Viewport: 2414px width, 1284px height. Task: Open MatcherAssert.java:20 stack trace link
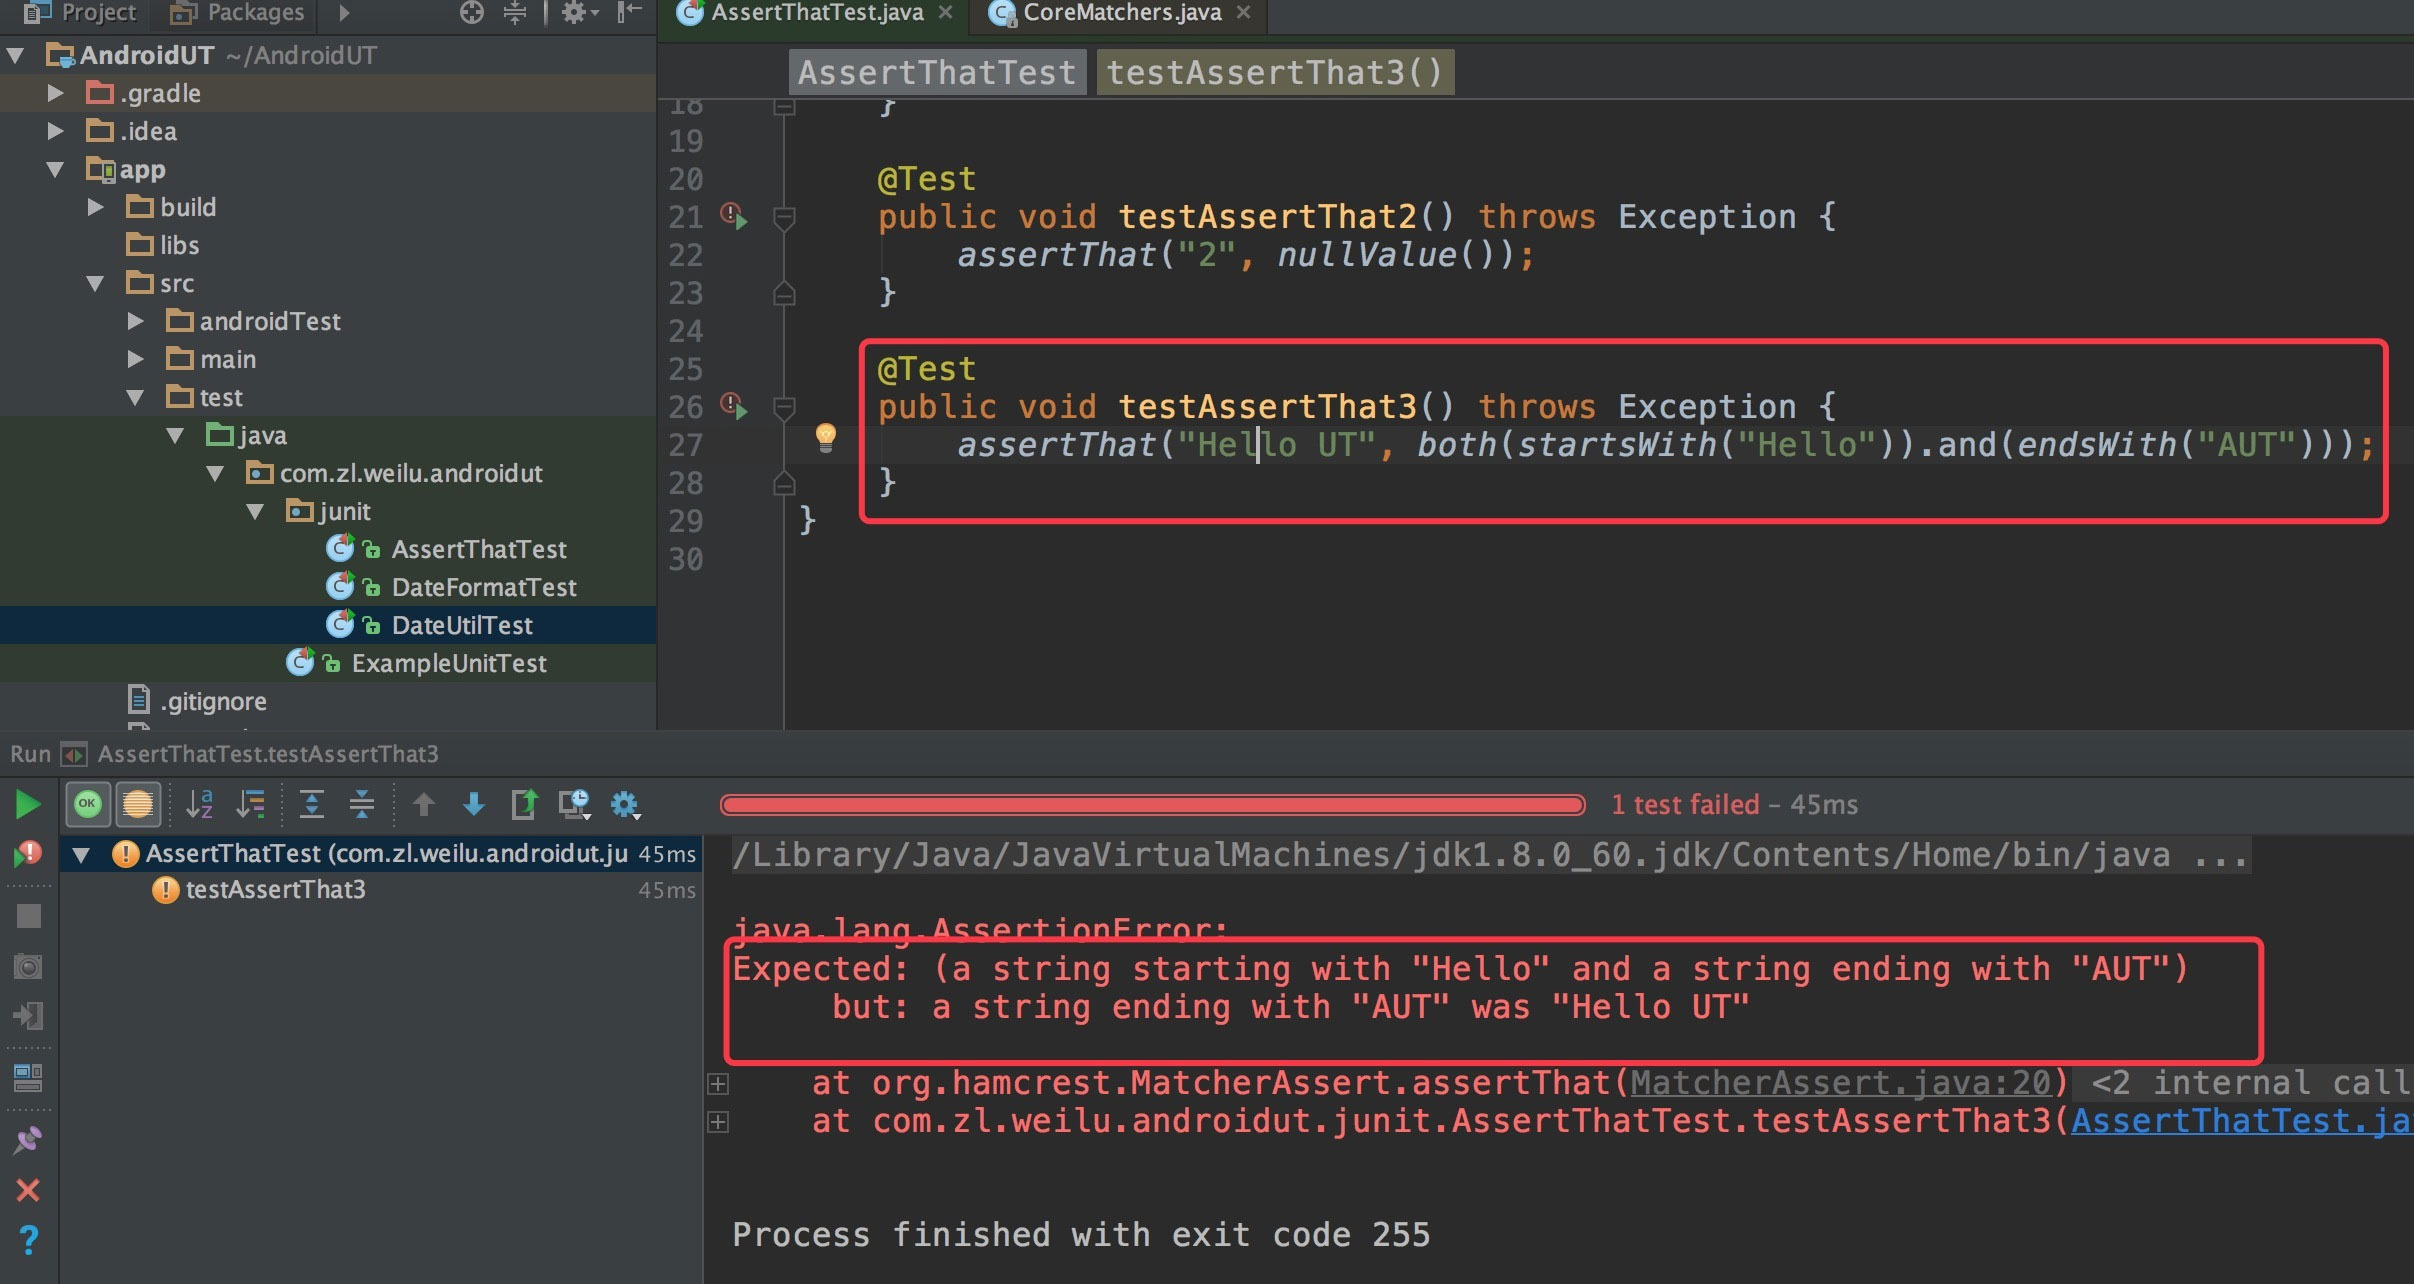(x=1841, y=1083)
